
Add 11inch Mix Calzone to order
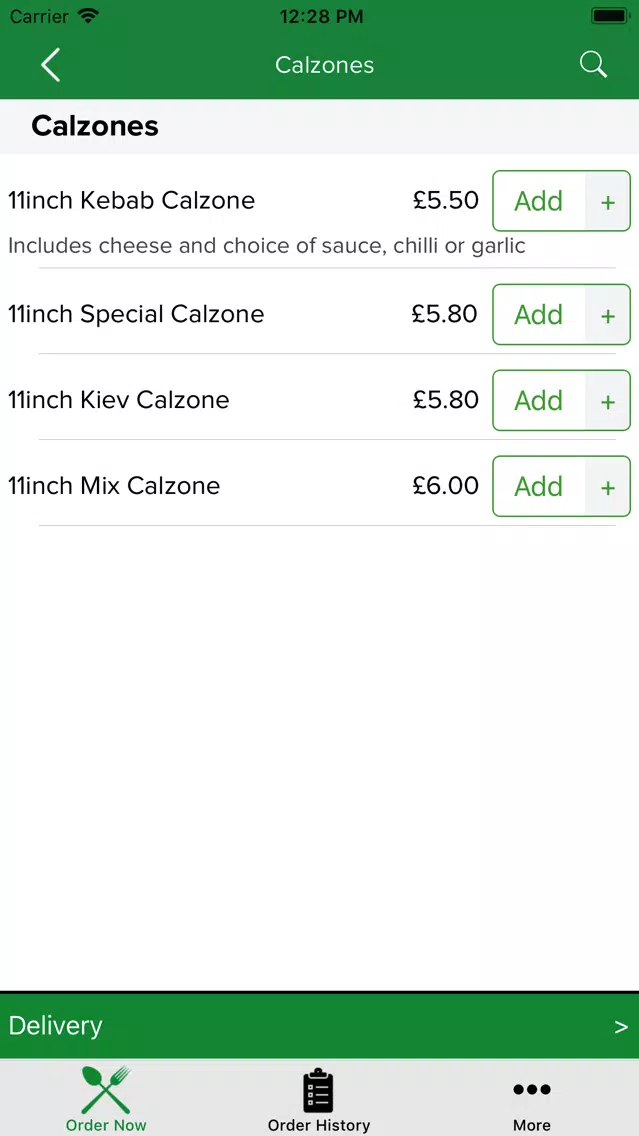click(539, 487)
